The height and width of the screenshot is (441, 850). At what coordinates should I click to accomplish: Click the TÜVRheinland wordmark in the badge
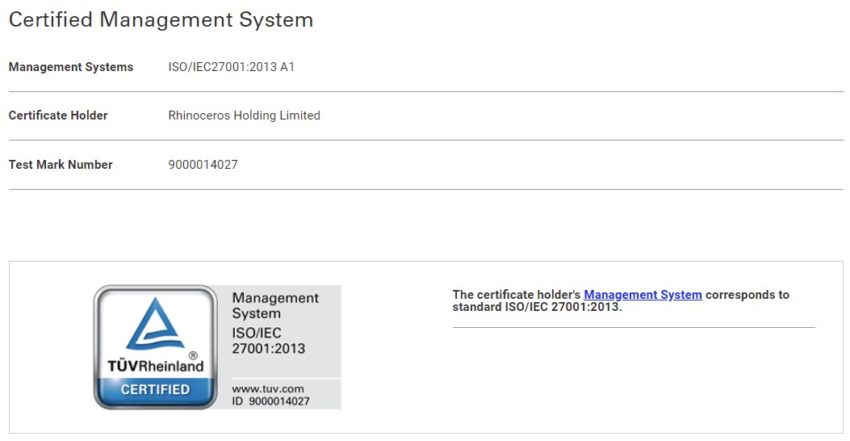point(155,366)
